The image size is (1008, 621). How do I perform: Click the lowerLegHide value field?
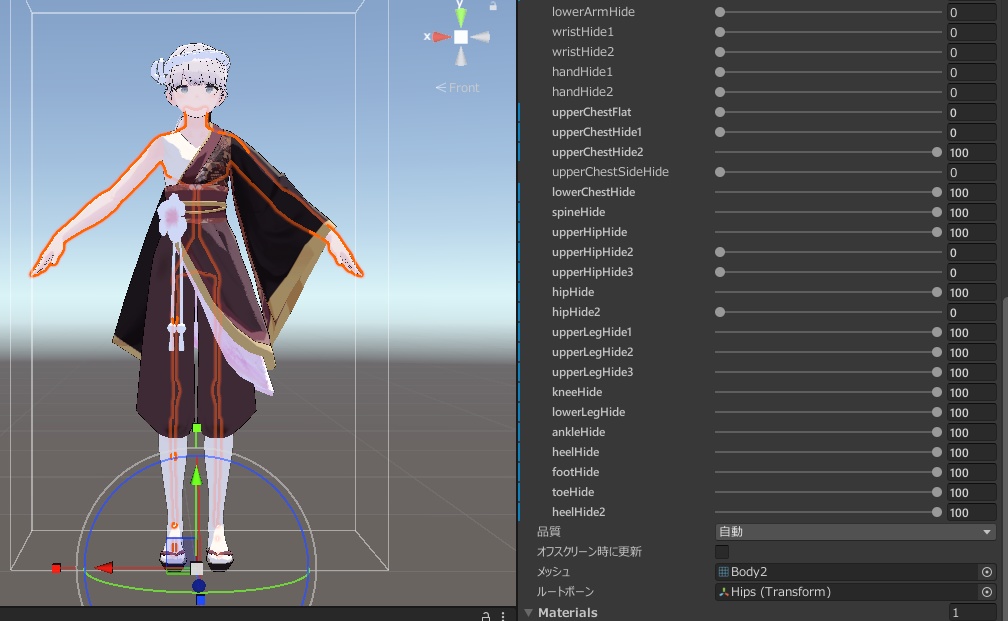coord(972,412)
